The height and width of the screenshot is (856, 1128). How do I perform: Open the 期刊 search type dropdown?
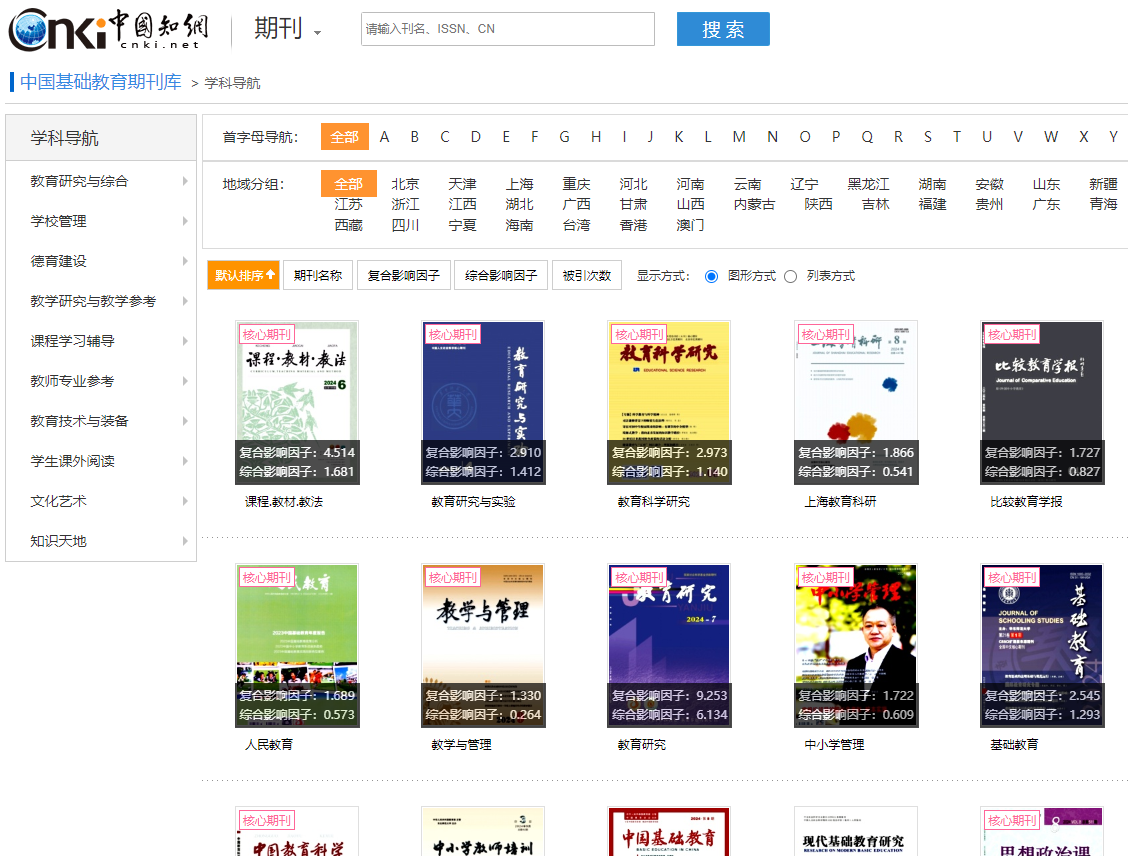pyautogui.click(x=288, y=30)
